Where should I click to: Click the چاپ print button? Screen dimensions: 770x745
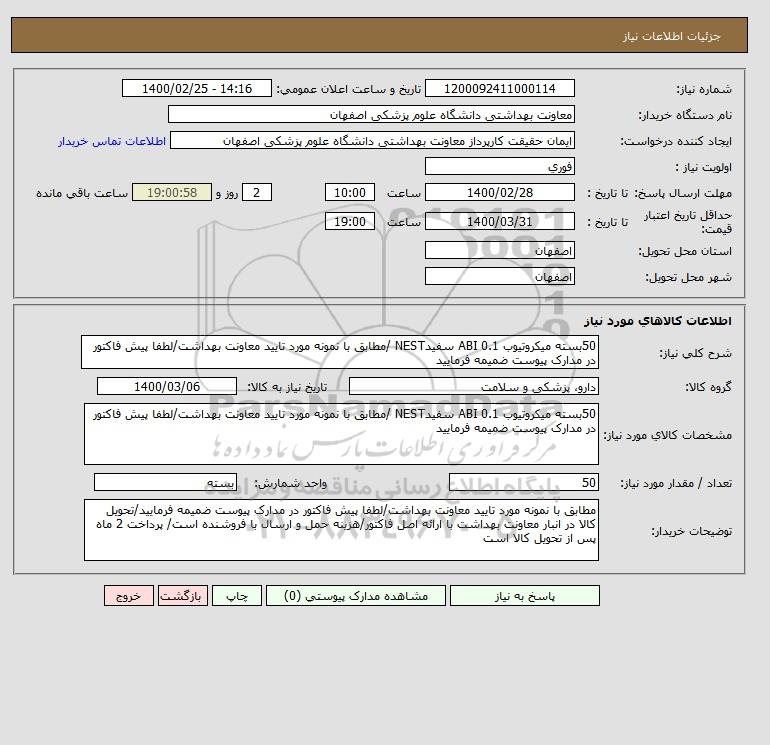237,596
